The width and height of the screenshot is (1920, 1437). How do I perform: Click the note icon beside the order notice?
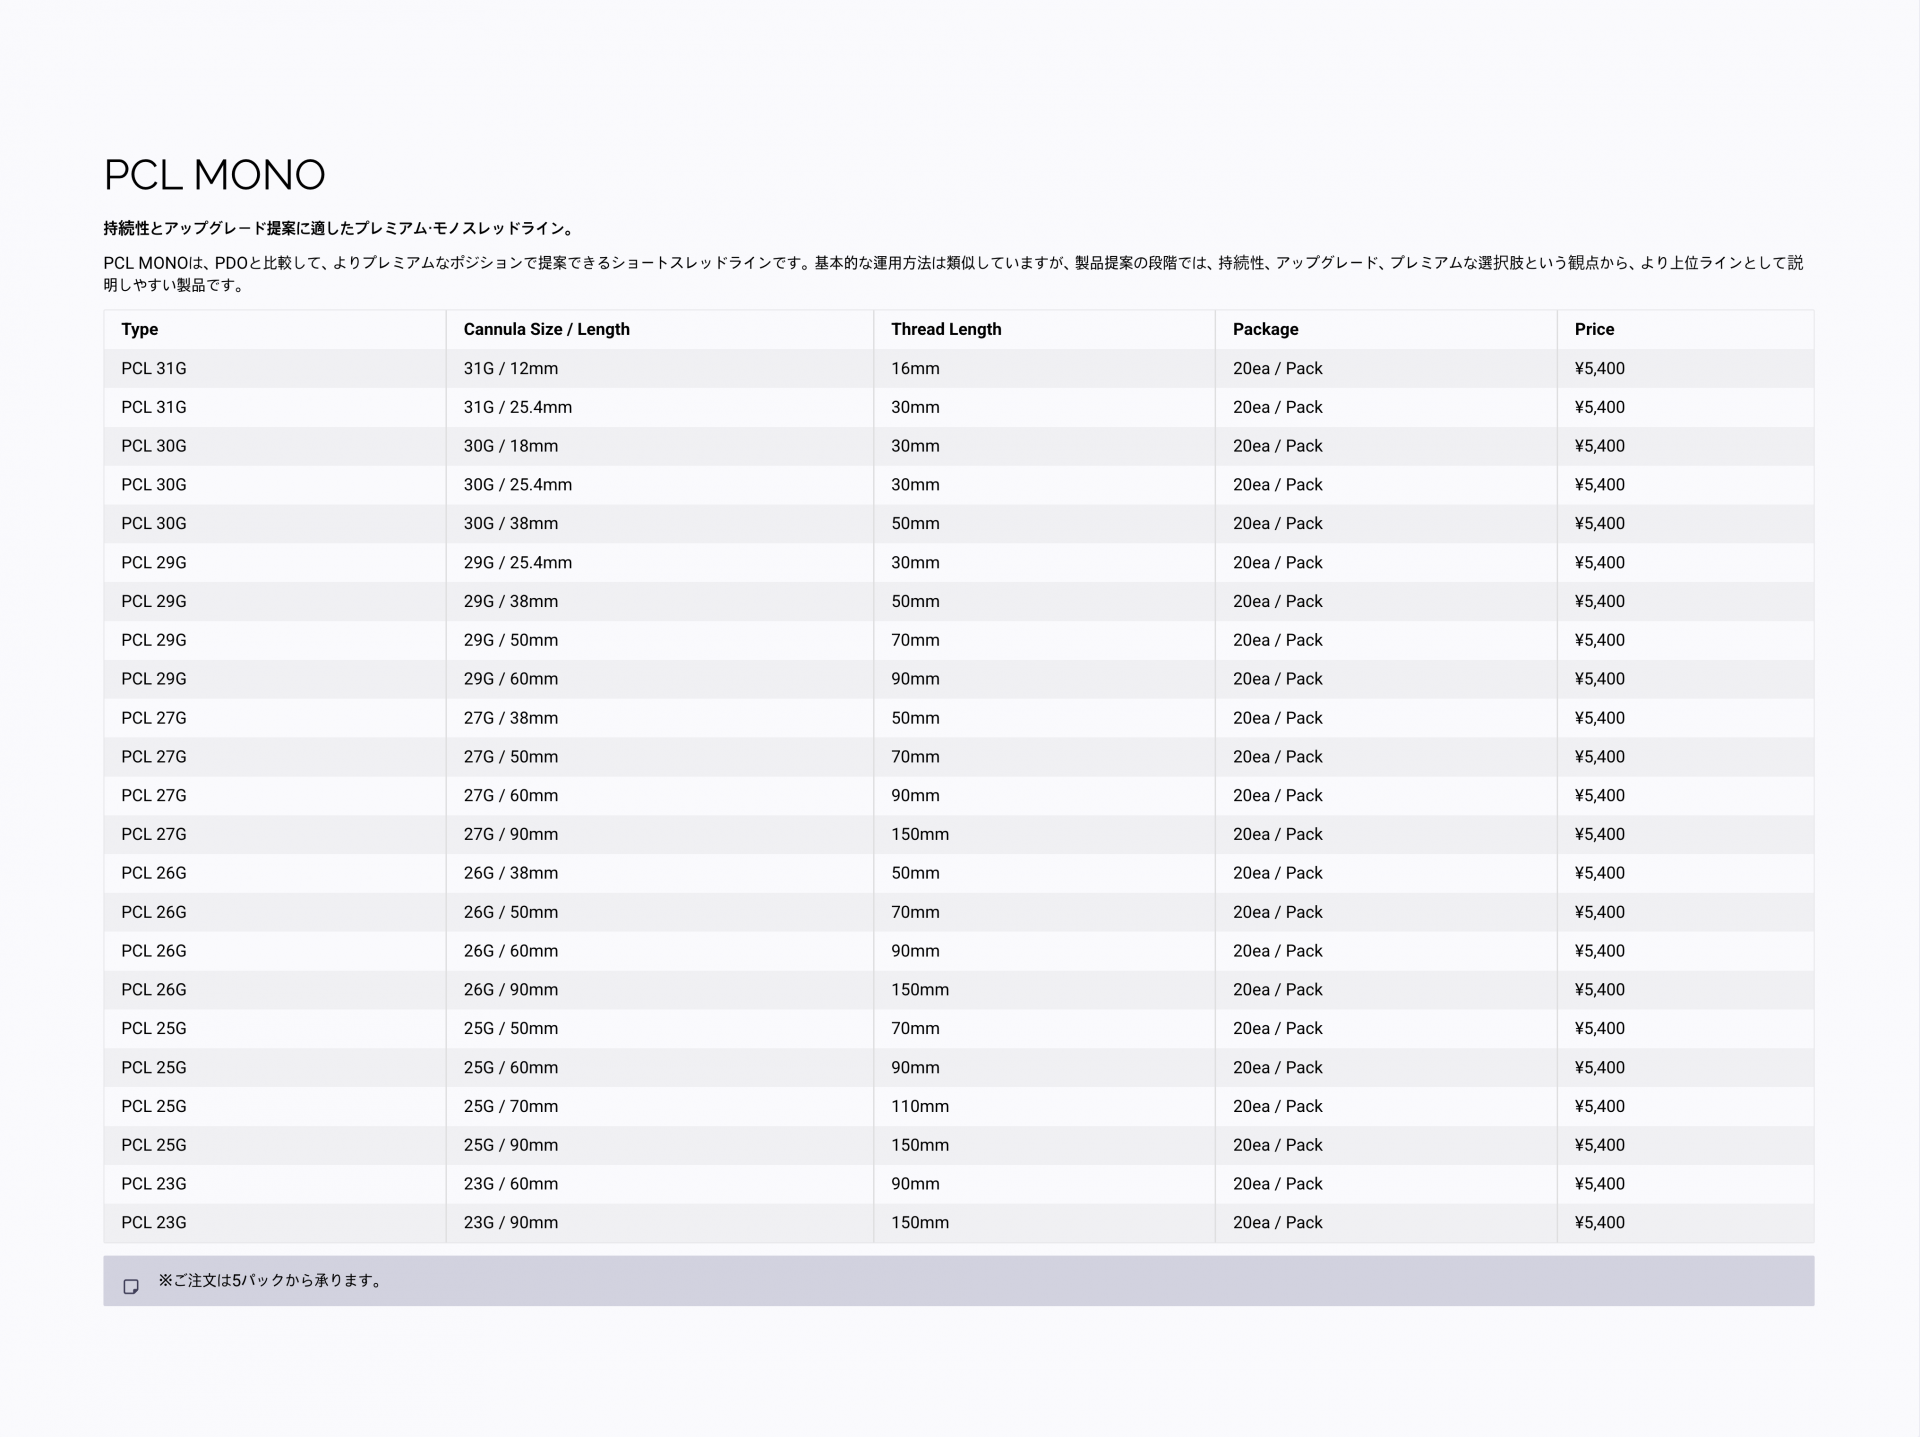pyautogui.click(x=130, y=1286)
